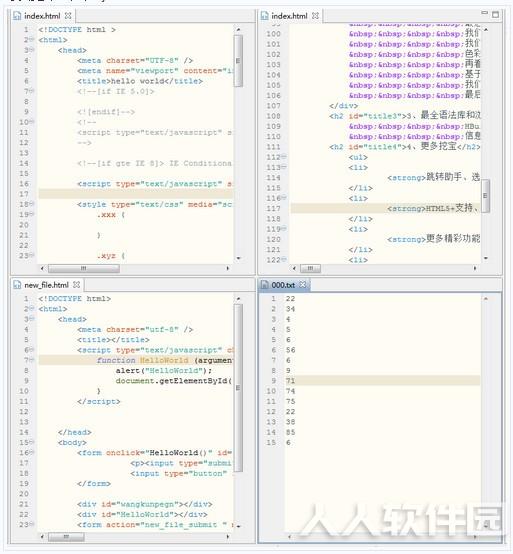Click file icon of index.html tab above DOCTYPE code

pos(17,16)
